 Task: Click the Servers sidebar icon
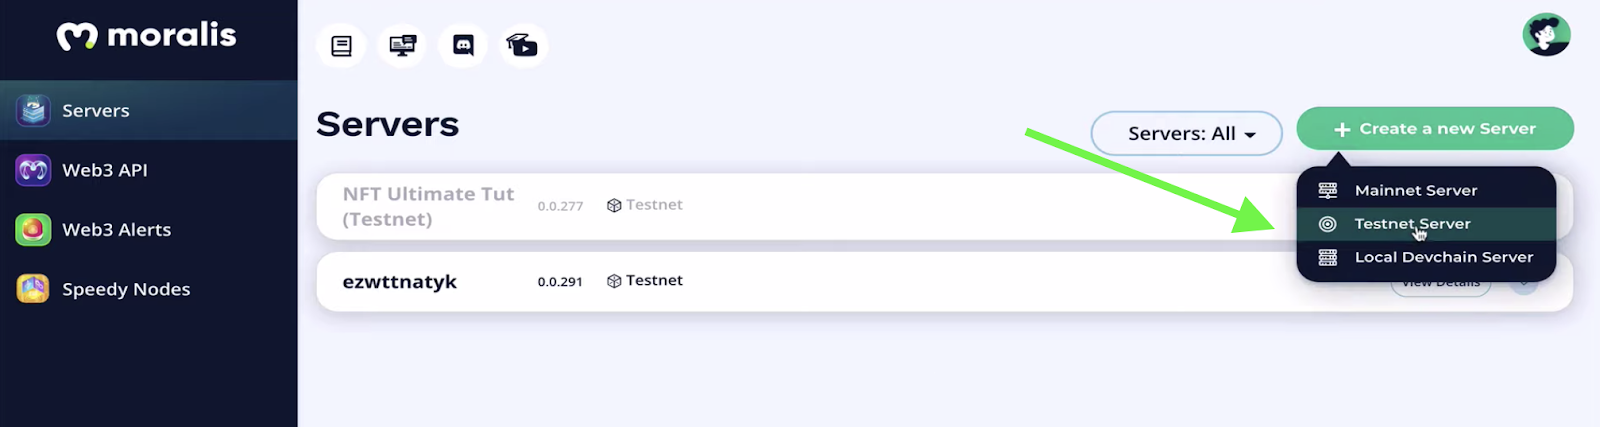[33, 110]
